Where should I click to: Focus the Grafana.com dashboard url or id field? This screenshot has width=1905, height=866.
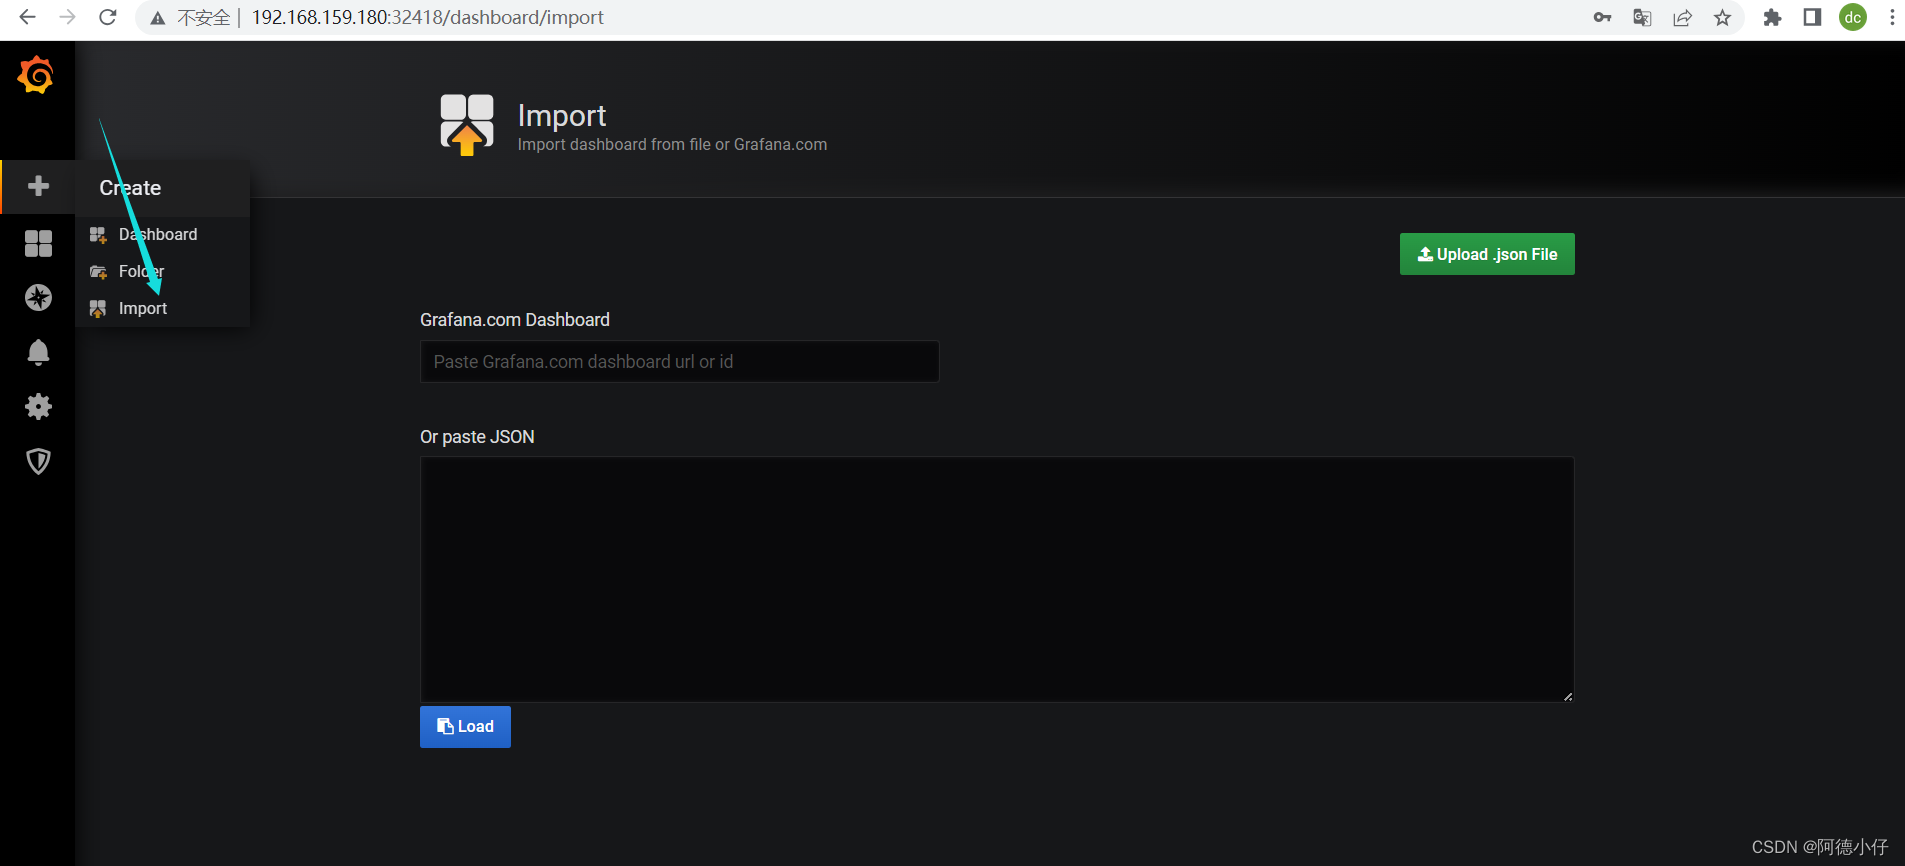coord(679,362)
